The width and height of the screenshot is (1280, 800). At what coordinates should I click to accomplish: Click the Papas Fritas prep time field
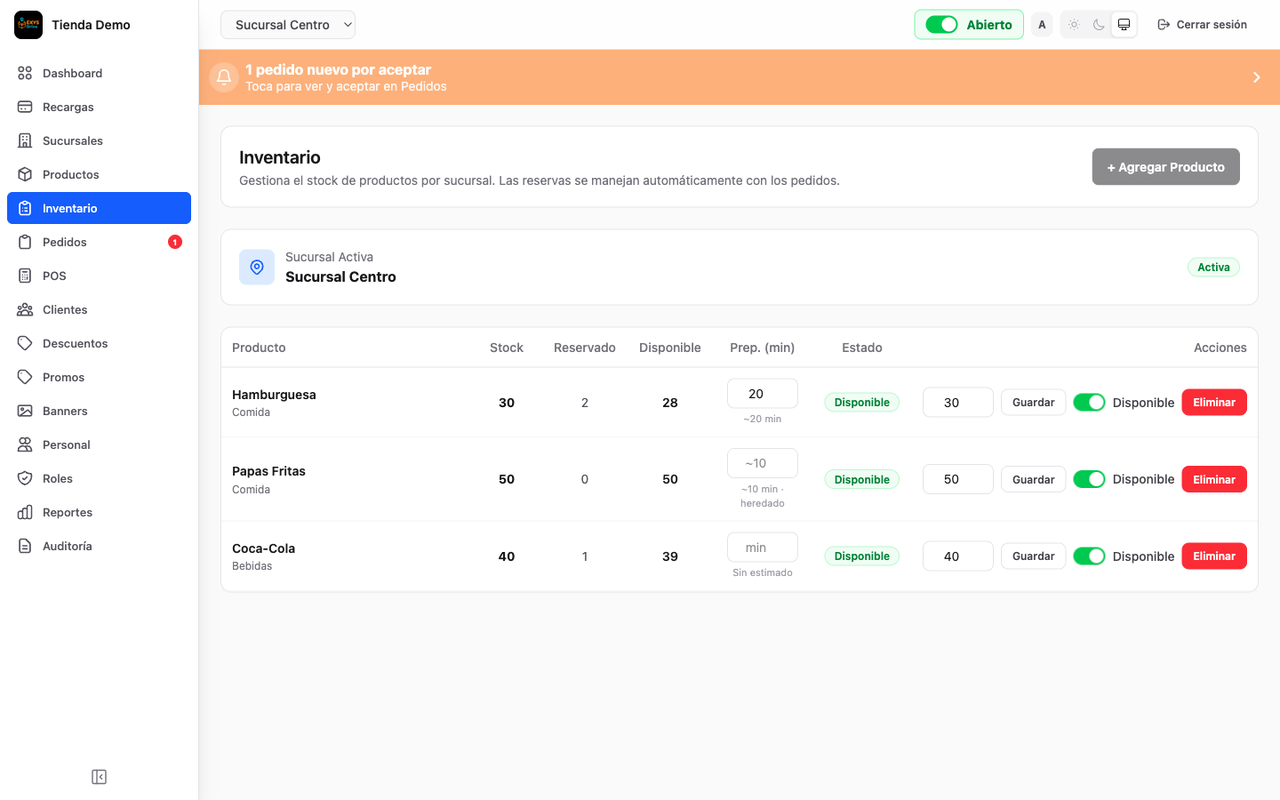(762, 463)
